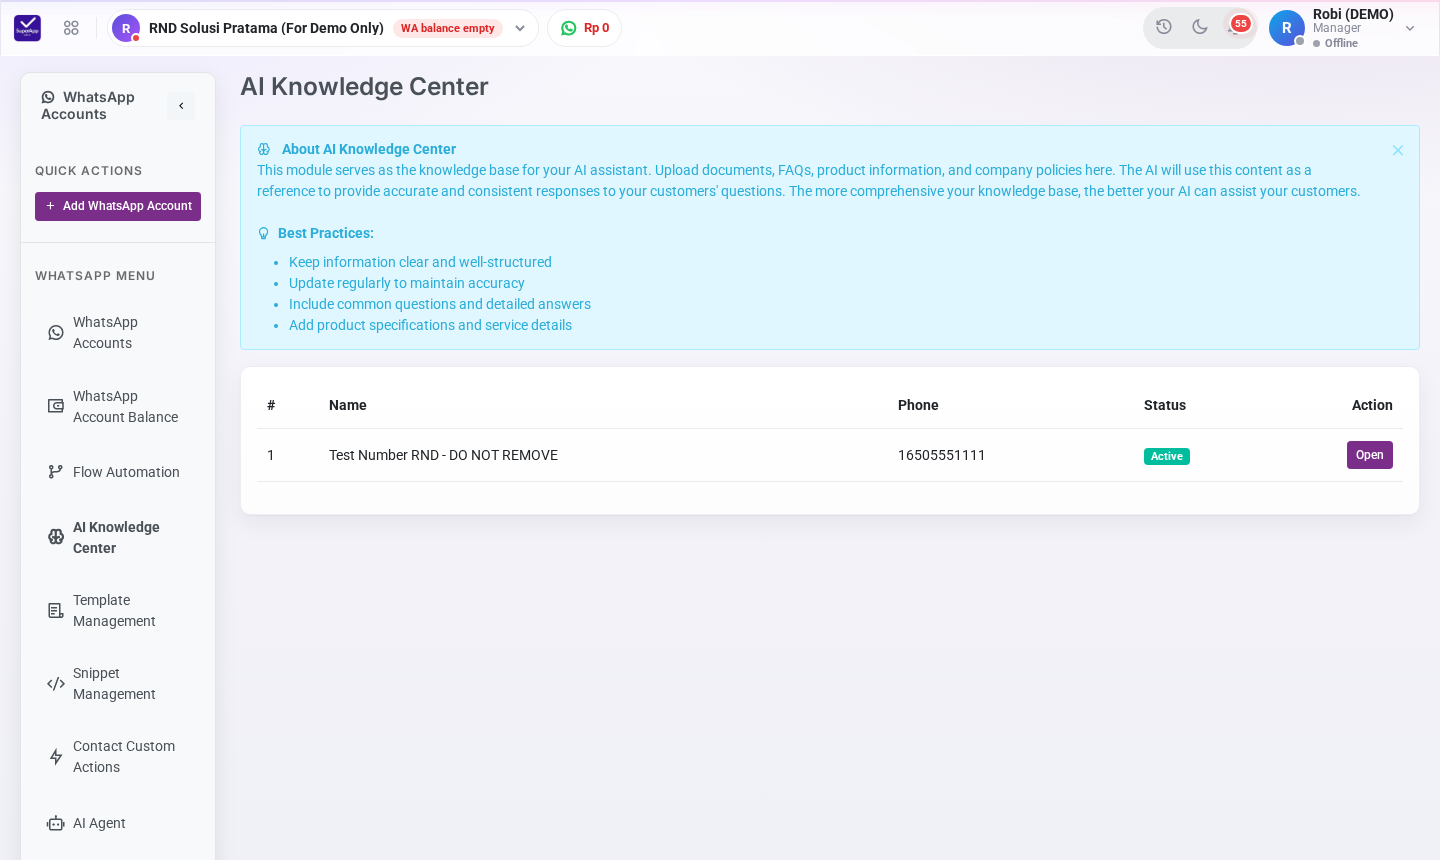
Task: Click the WA balance empty badge
Action: 448,28
